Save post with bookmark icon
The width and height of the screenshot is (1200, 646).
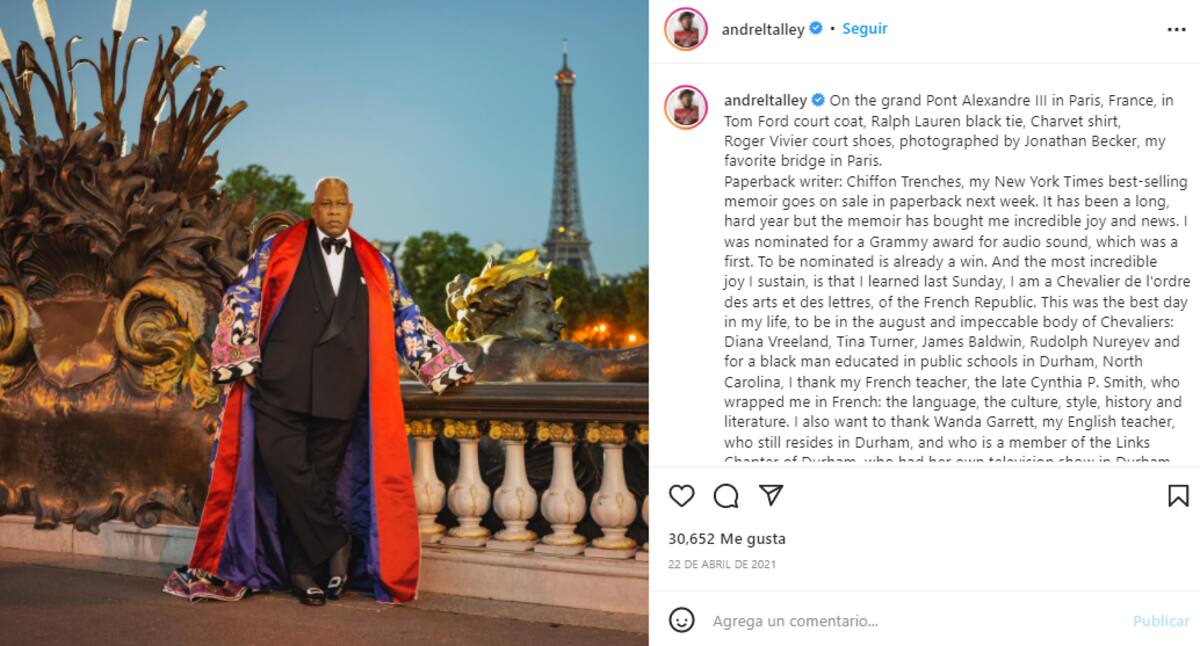1178,496
